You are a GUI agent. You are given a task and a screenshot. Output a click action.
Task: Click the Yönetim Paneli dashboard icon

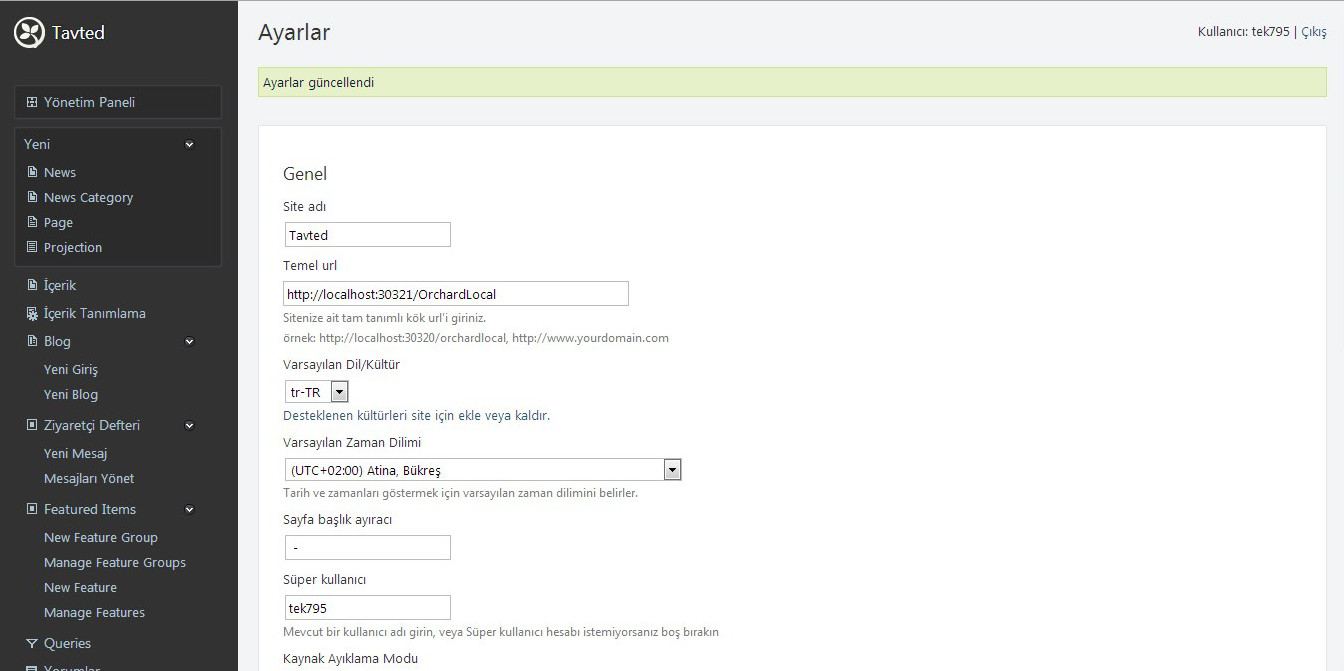pyautogui.click(x=32, y=102)
